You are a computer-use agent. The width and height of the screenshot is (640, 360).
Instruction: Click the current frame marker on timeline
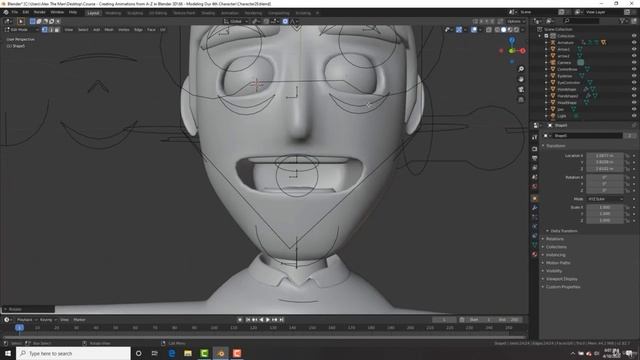19,327
